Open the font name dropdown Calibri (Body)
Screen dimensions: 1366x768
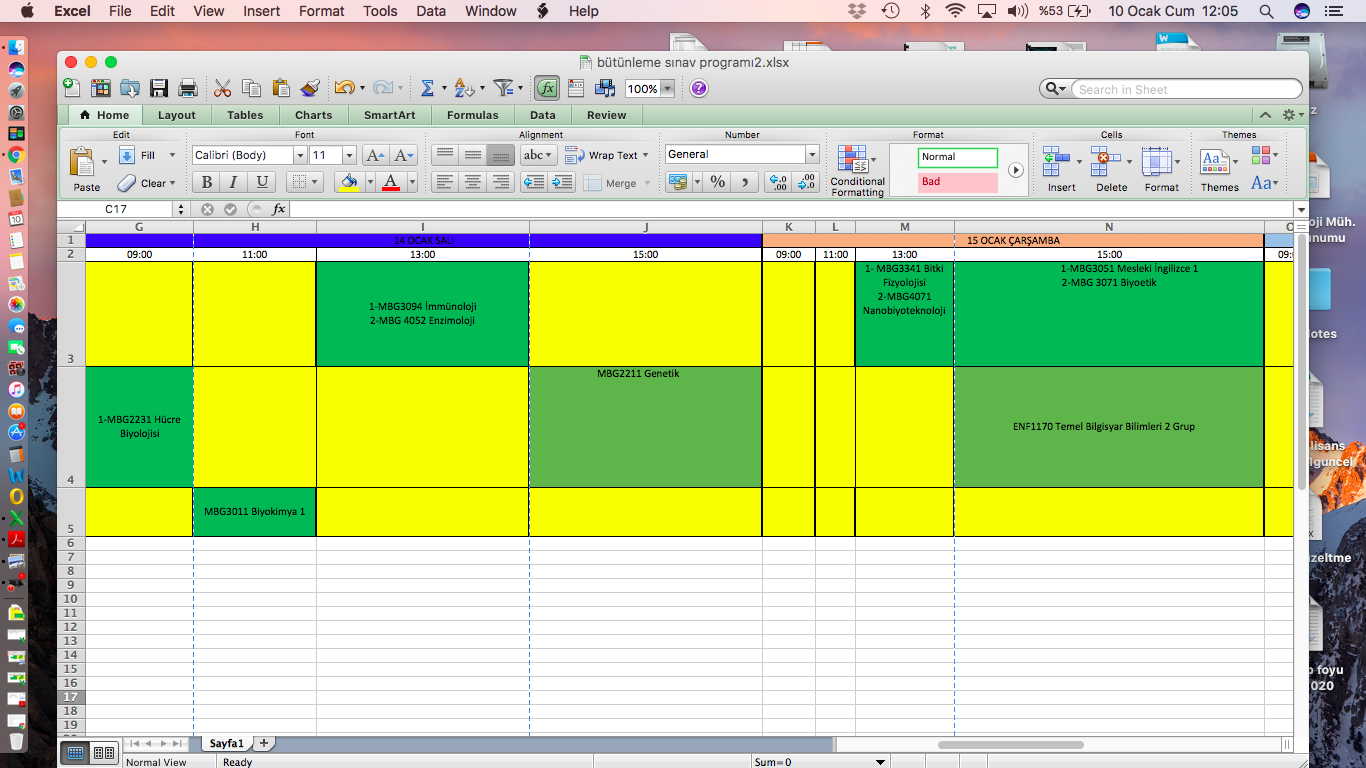299,155
